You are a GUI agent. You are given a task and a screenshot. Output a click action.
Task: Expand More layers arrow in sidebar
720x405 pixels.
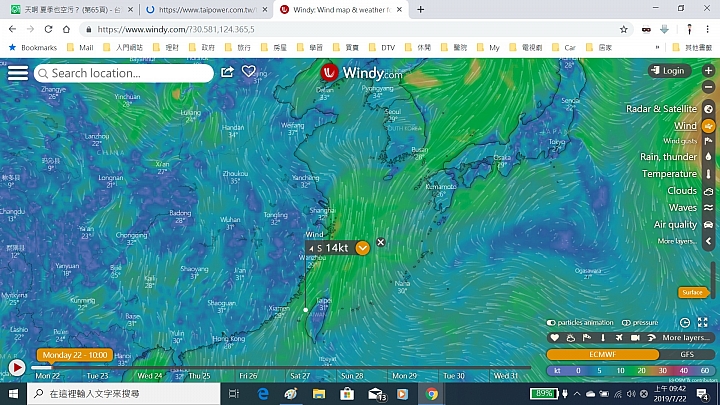(x=709, y=242)
